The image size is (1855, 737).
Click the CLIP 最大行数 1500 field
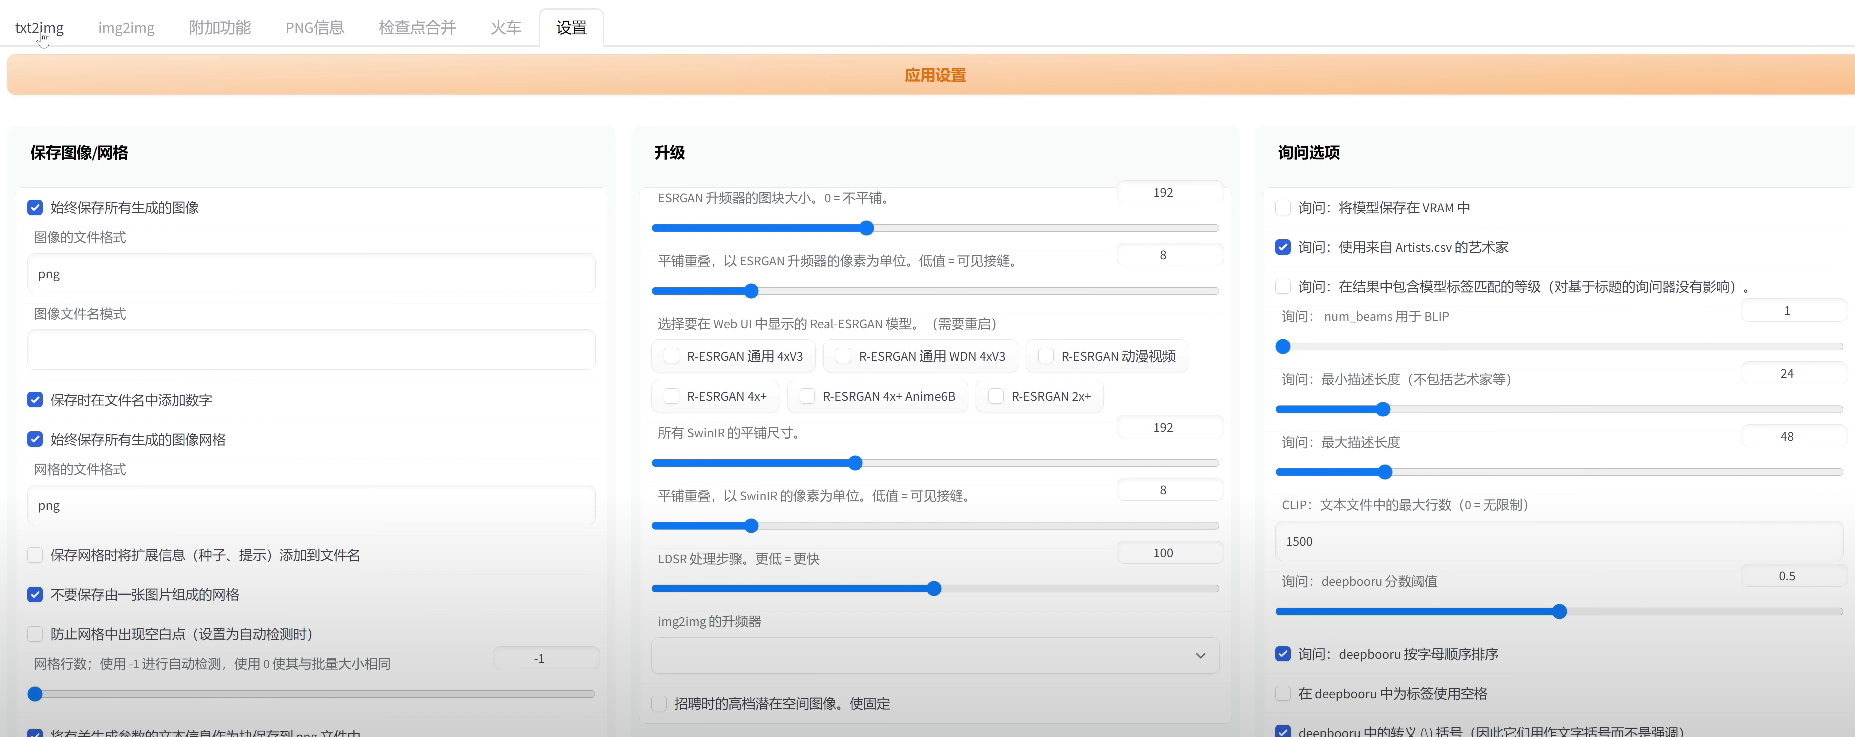pos(1558,542)
